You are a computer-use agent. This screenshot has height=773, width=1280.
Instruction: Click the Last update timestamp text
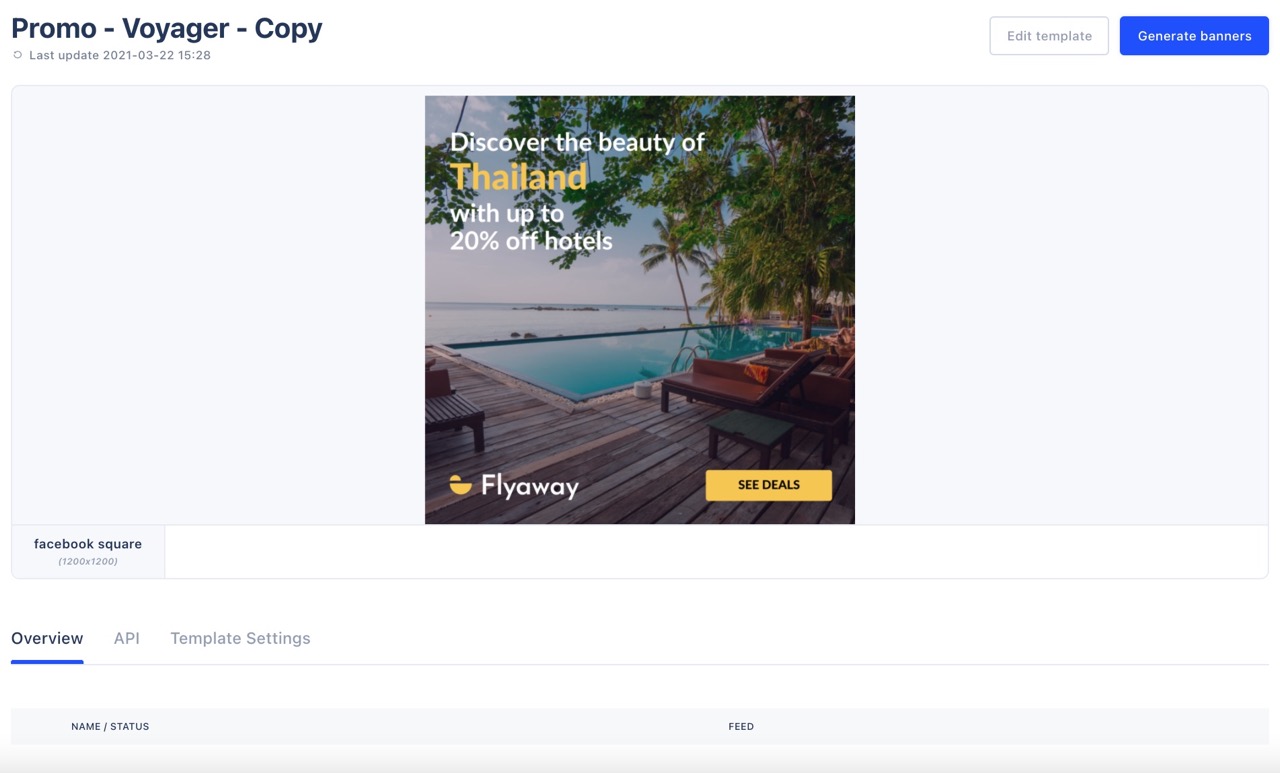120,55
